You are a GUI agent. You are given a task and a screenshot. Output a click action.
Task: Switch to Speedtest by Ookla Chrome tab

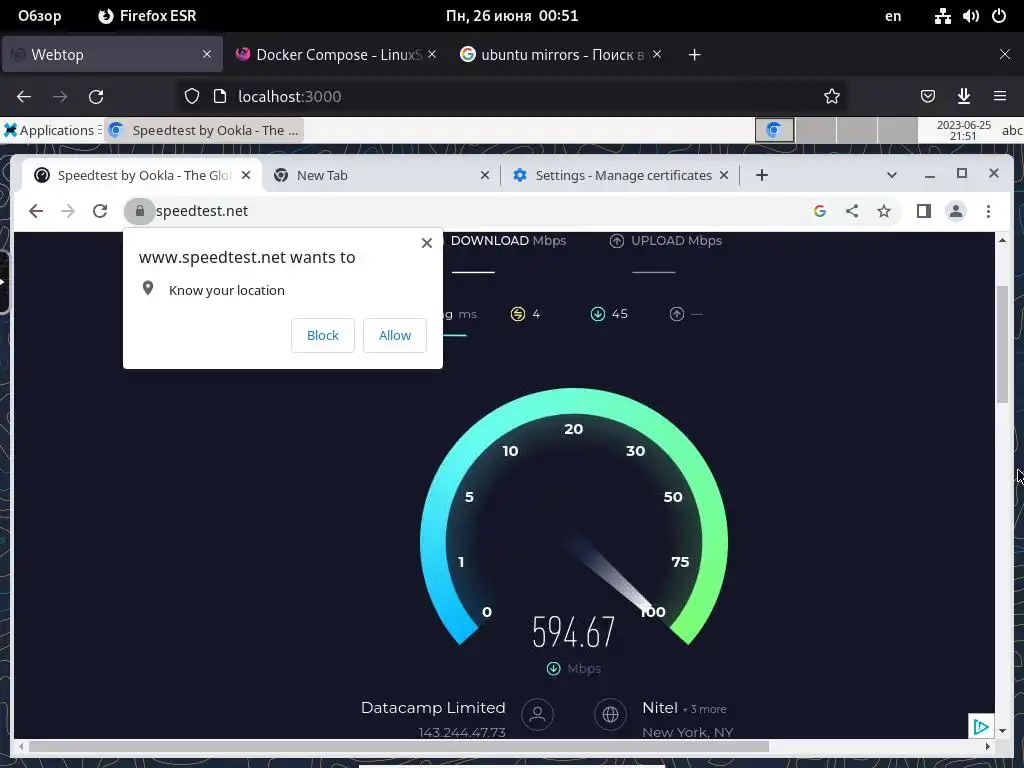pyautogui.click(x=142, y=175)
